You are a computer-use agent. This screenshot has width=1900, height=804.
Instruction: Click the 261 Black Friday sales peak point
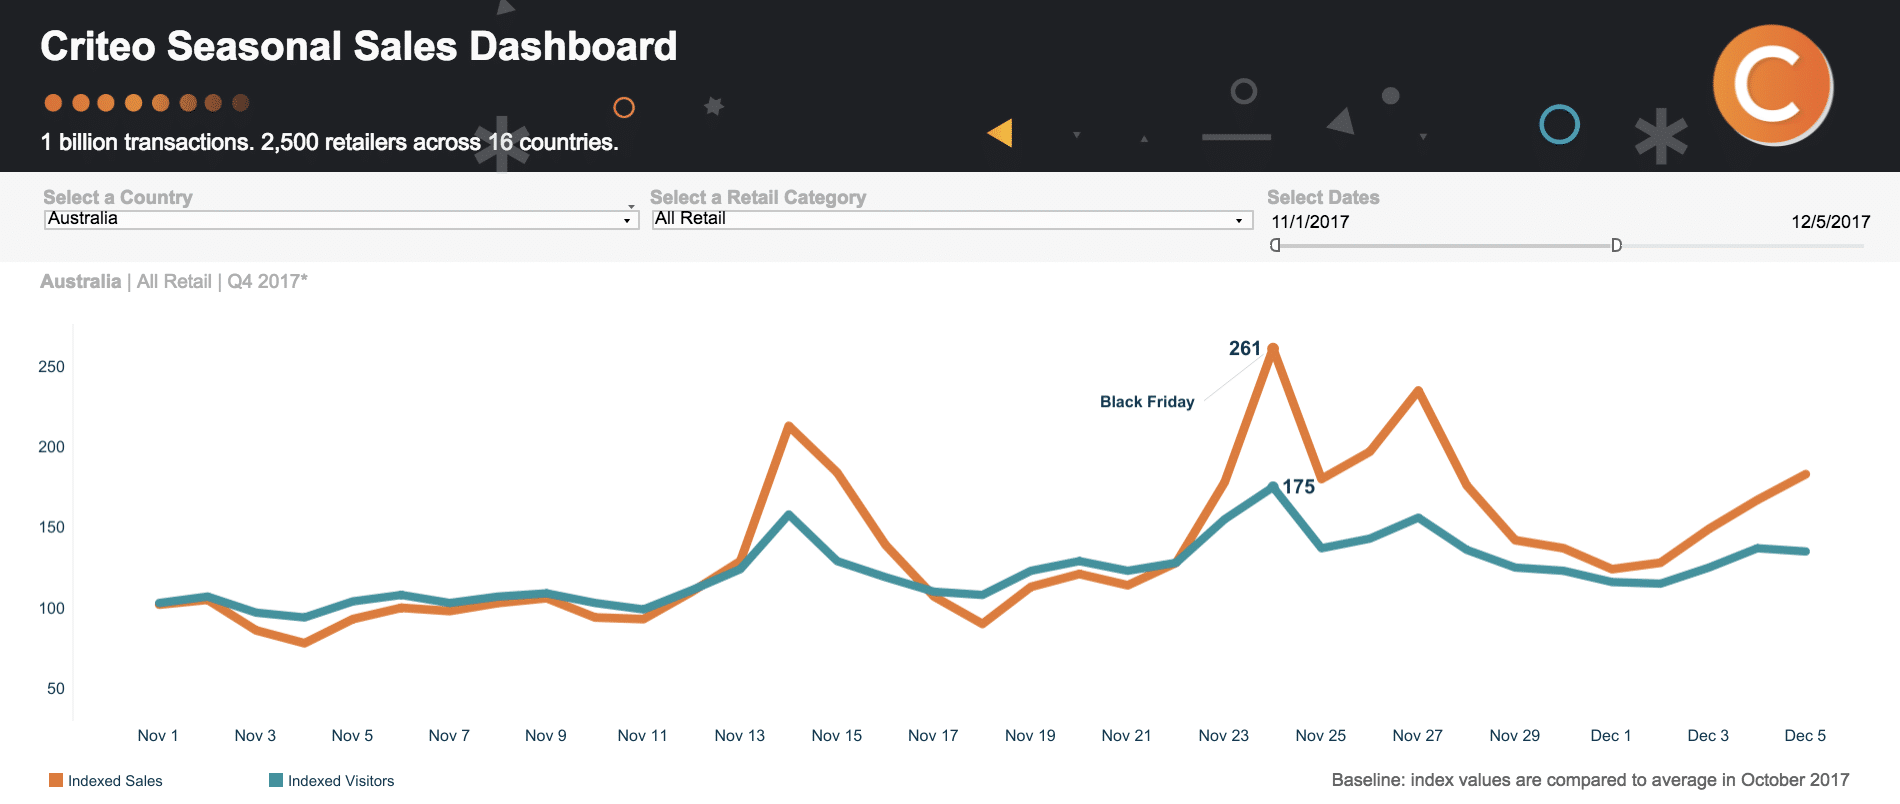pos(1273,348)
